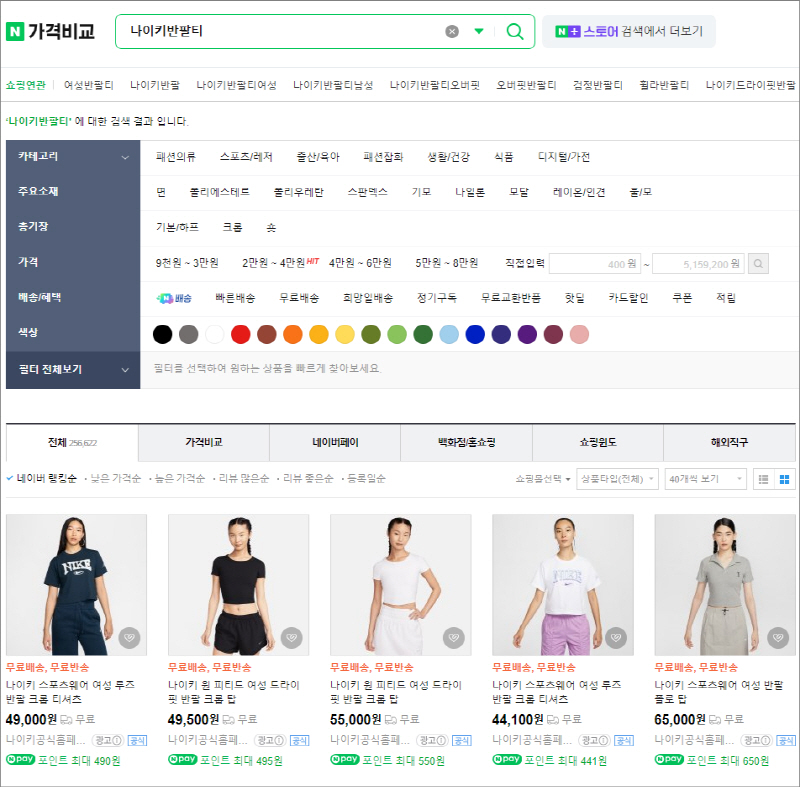800x787 pixels.
Task: Select the N배송 delivery filter icon
Action: 174,298
